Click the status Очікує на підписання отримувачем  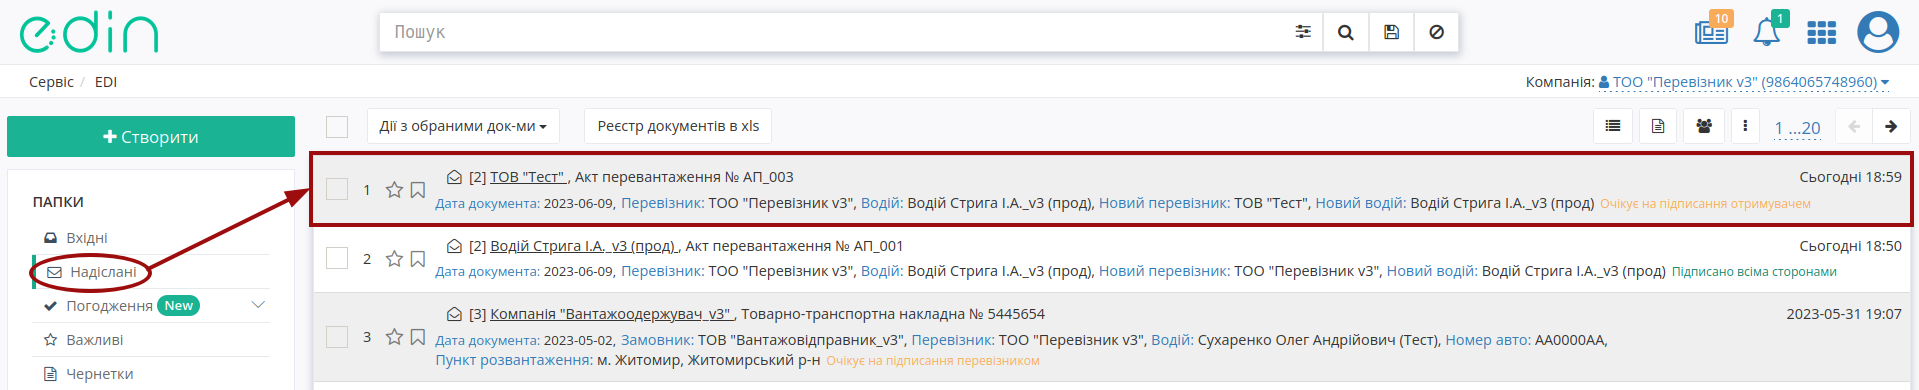coord(1705,204)
